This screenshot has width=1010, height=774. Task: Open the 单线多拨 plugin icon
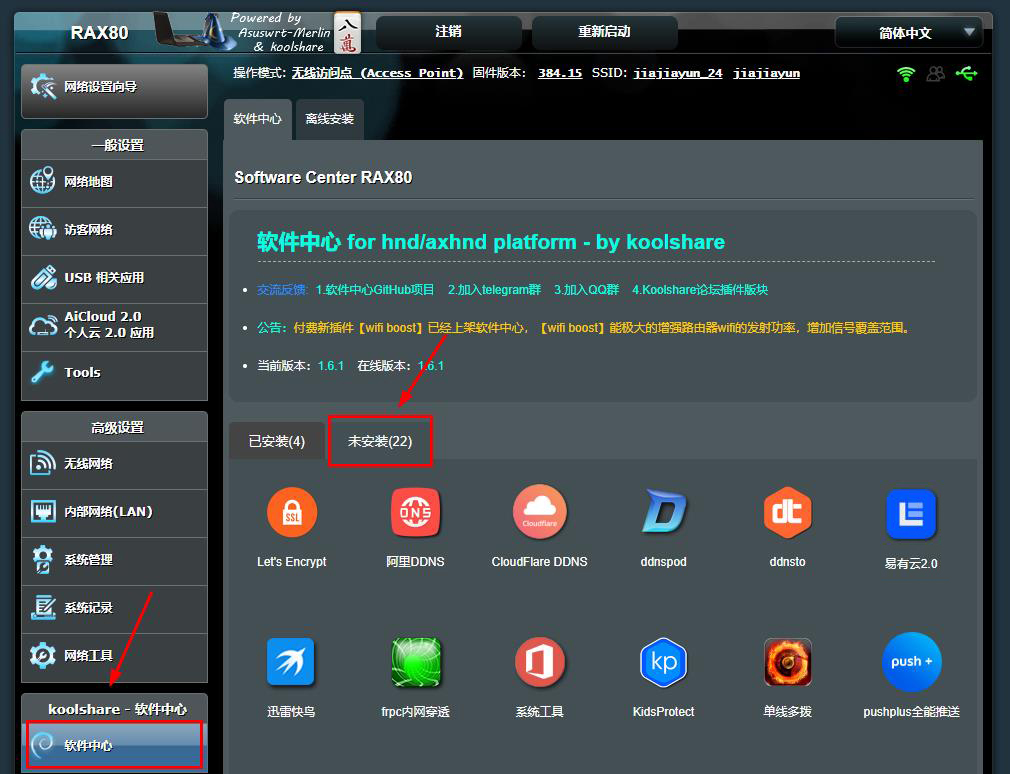[x=787, y=662]
